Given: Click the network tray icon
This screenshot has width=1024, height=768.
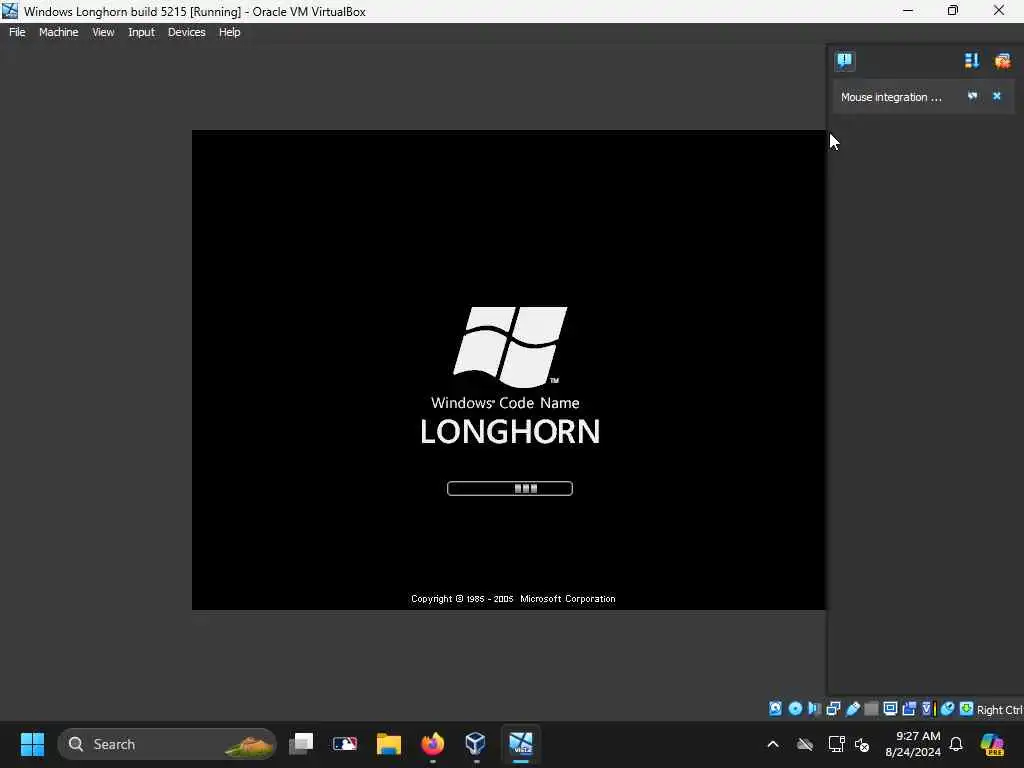Looking at the screenshot, I should [836, 744].
